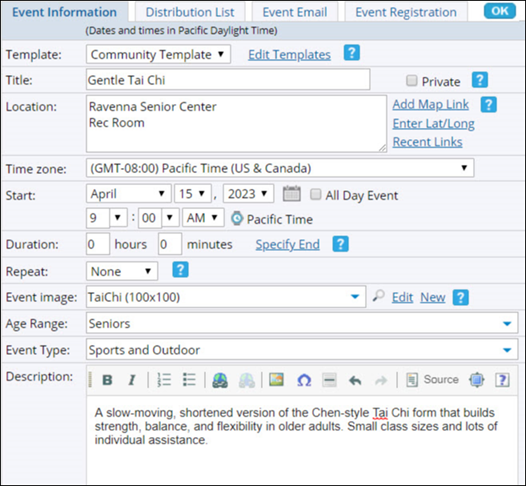
Task: Expand the Event Type dropdown
Action: pyautogui.click(x=302, y=350)
